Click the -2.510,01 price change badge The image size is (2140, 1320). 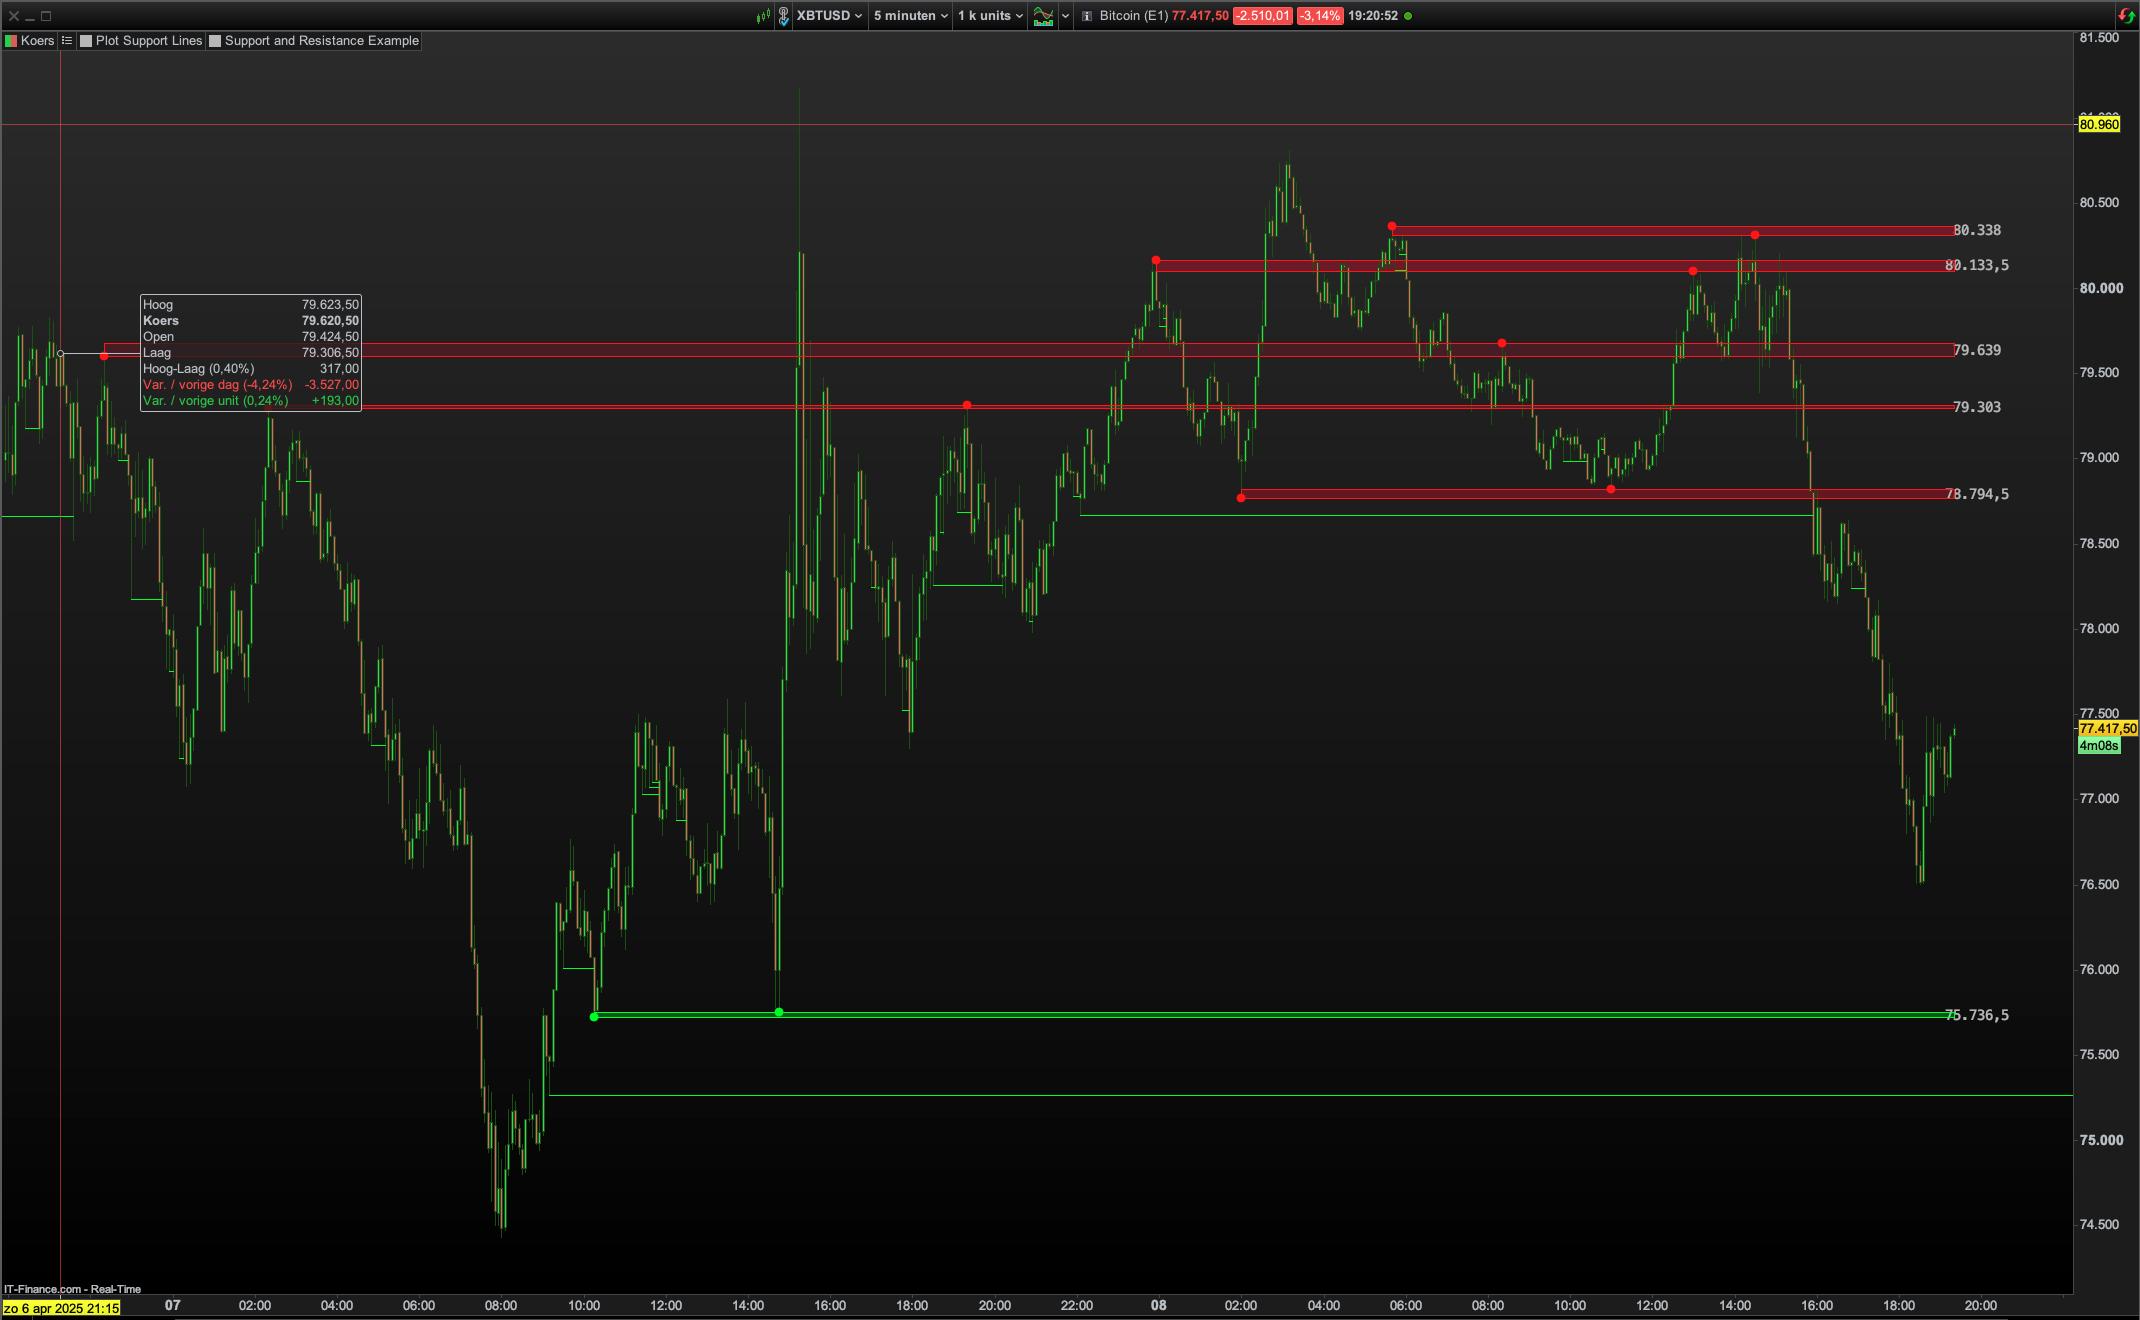coord(1262,15)
